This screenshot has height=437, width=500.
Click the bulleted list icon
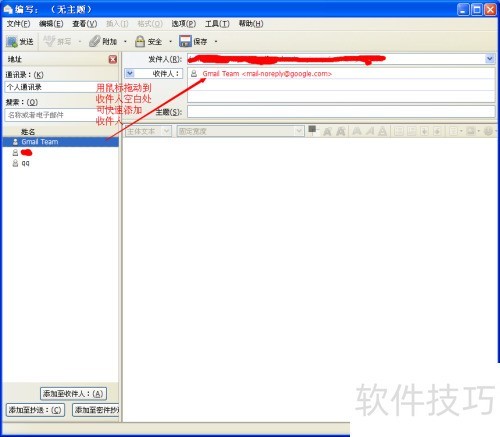(x=399, y=131)
